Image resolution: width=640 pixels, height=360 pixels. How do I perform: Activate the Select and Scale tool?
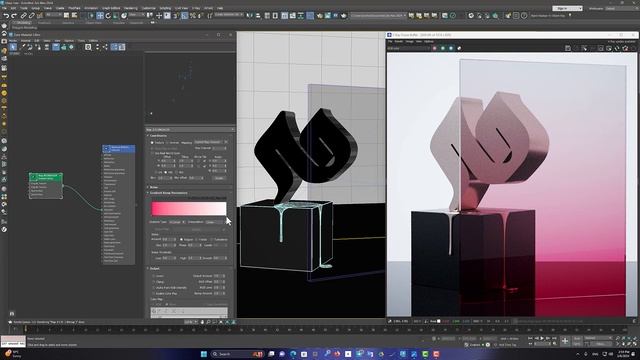[x=116, y=16]
